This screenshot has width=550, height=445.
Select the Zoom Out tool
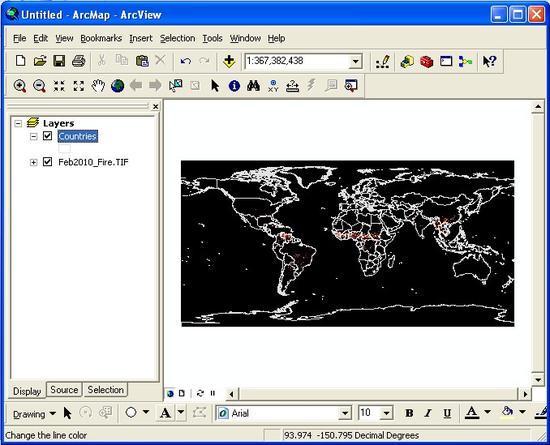[39, 86]
